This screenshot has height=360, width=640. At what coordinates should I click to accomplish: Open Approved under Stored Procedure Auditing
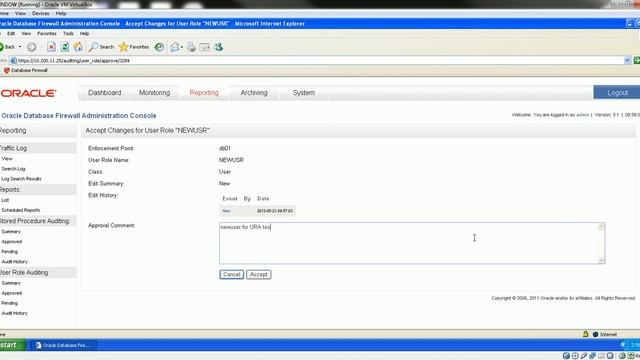pos(12,242)
